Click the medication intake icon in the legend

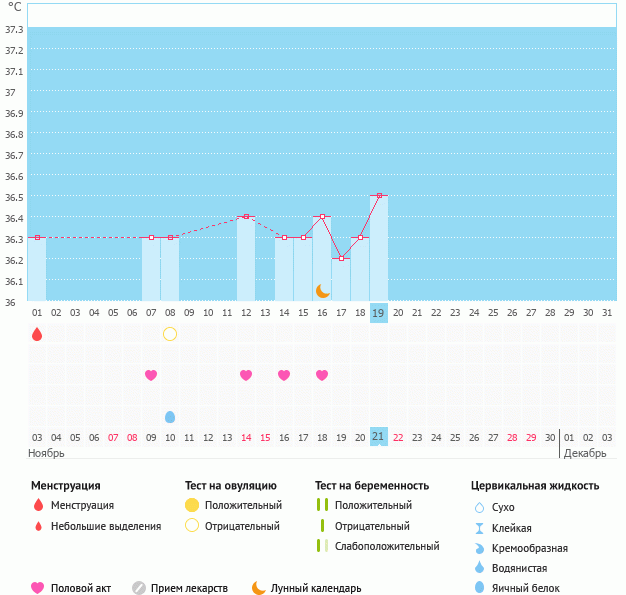pyautogui.click(x=139, y=588)
